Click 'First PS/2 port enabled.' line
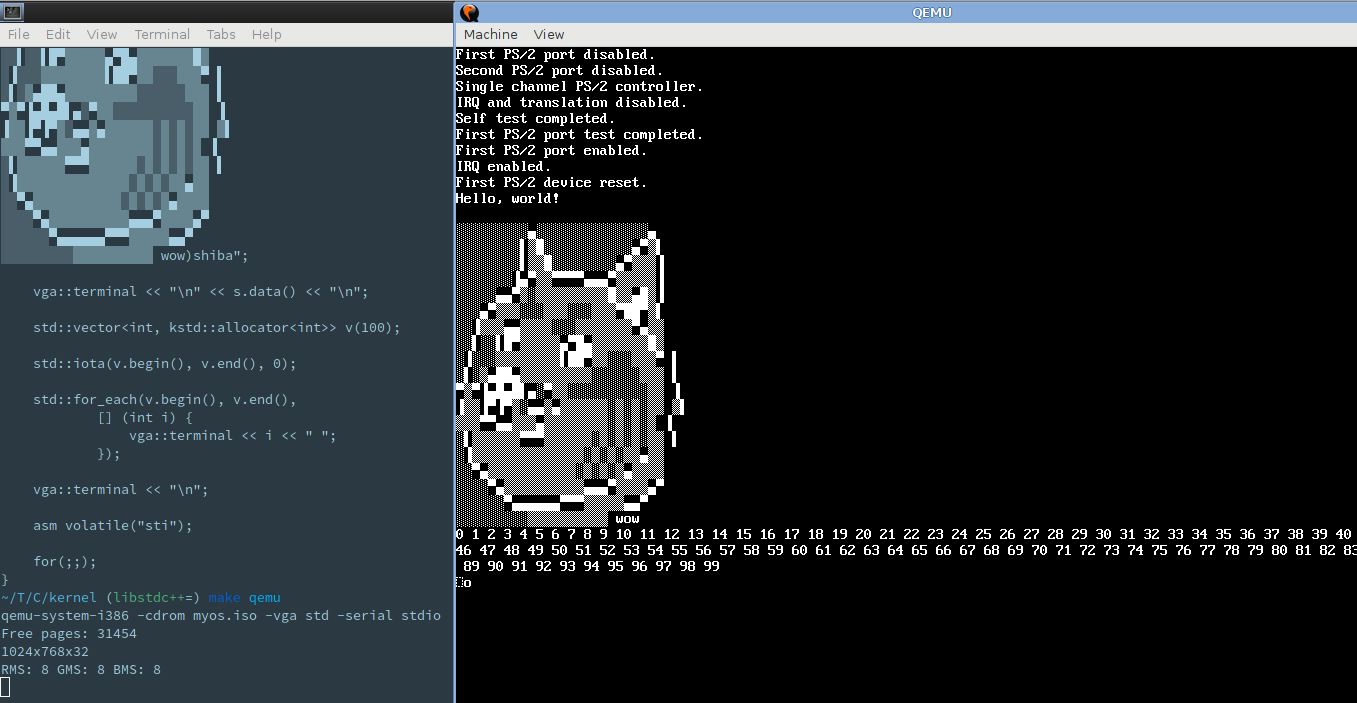Image resolution: width=1357 pixels, height=703 pixels. point(551,150)
